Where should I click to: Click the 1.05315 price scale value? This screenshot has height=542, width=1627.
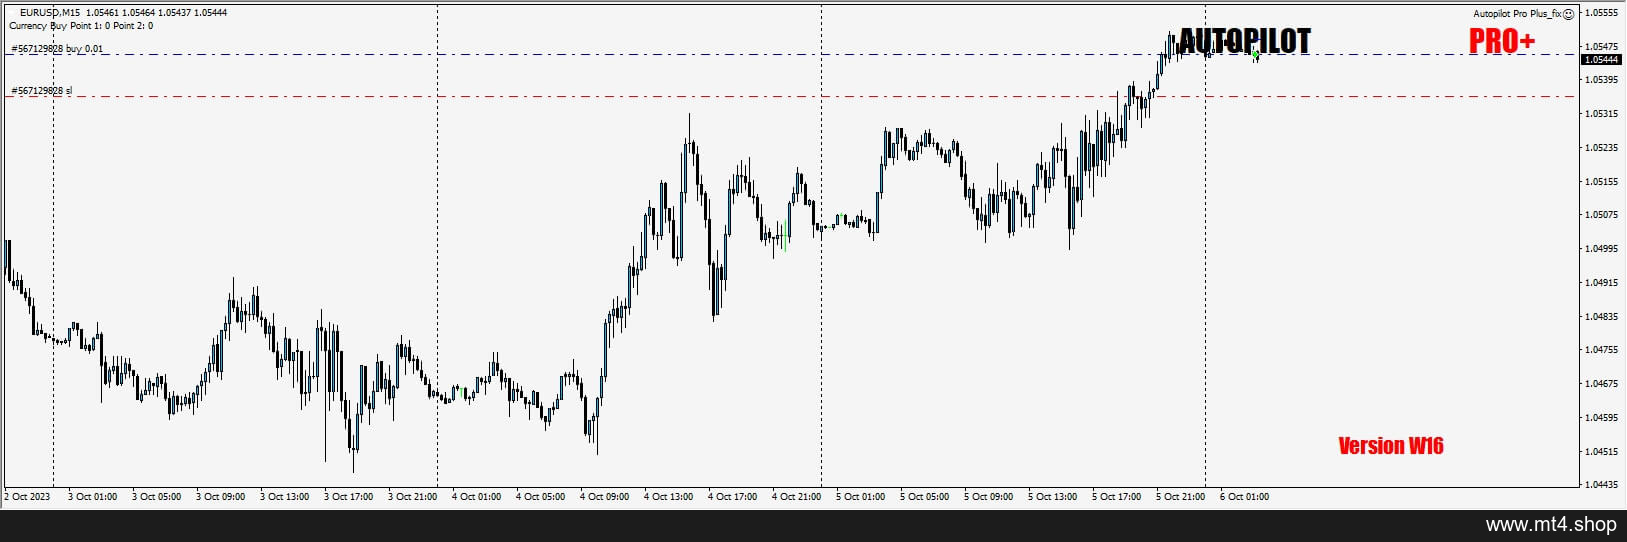pyautogui.click(x=1602, y=114)
